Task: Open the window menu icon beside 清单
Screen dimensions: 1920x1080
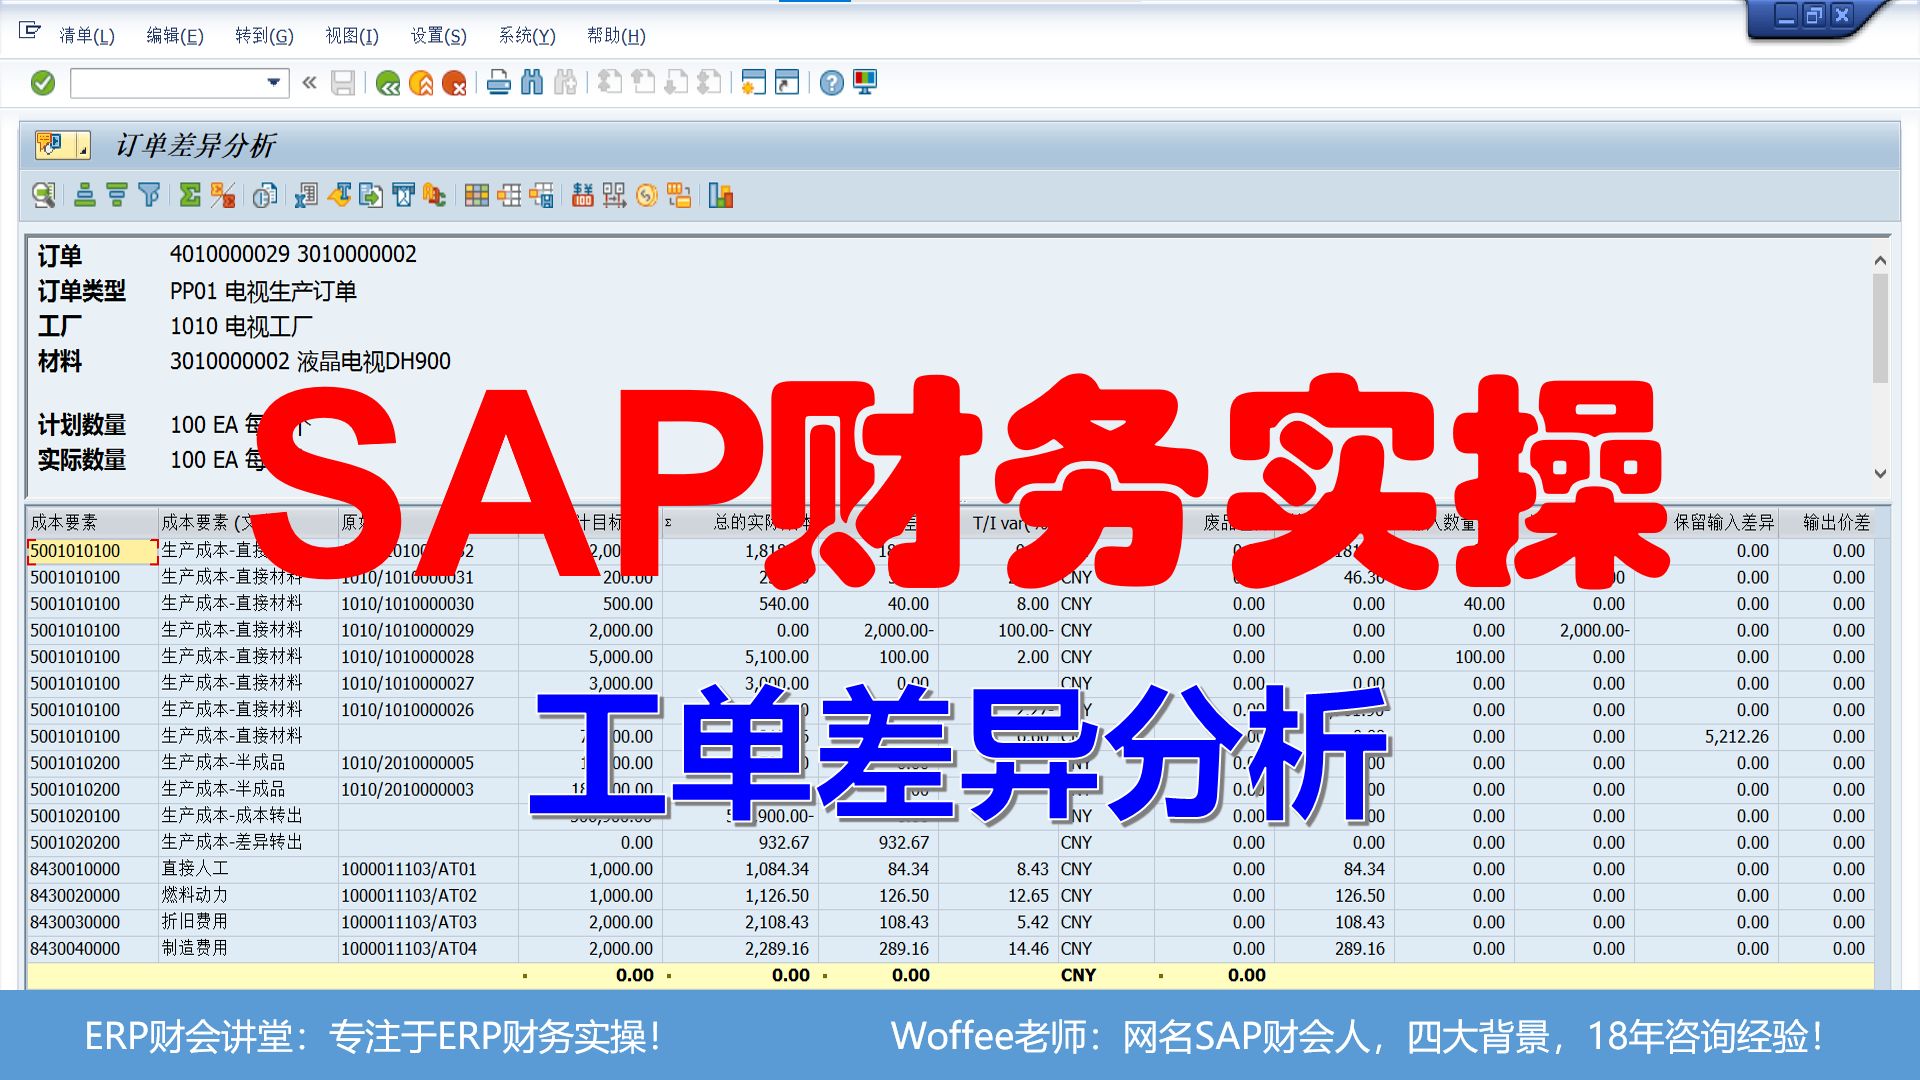Action: [30, 32]
